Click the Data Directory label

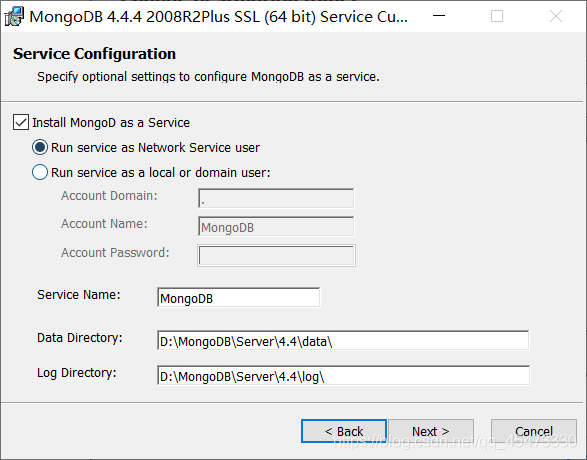pos(80,338)
